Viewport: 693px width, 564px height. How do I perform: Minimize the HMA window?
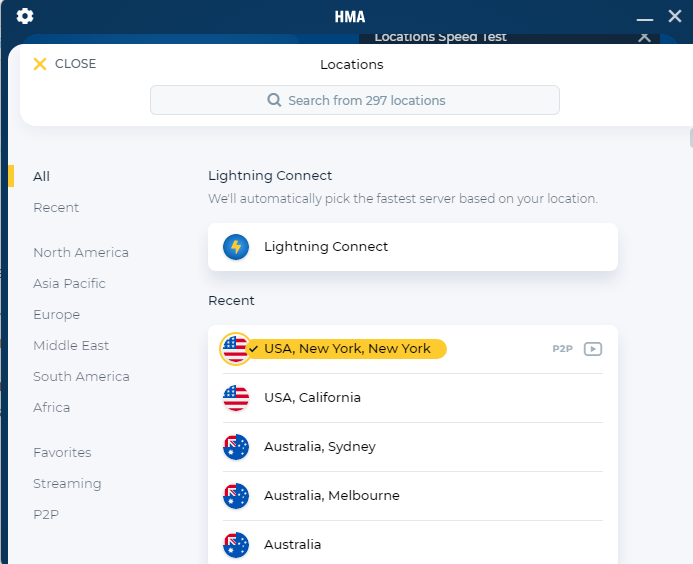(x=645, y=19)
